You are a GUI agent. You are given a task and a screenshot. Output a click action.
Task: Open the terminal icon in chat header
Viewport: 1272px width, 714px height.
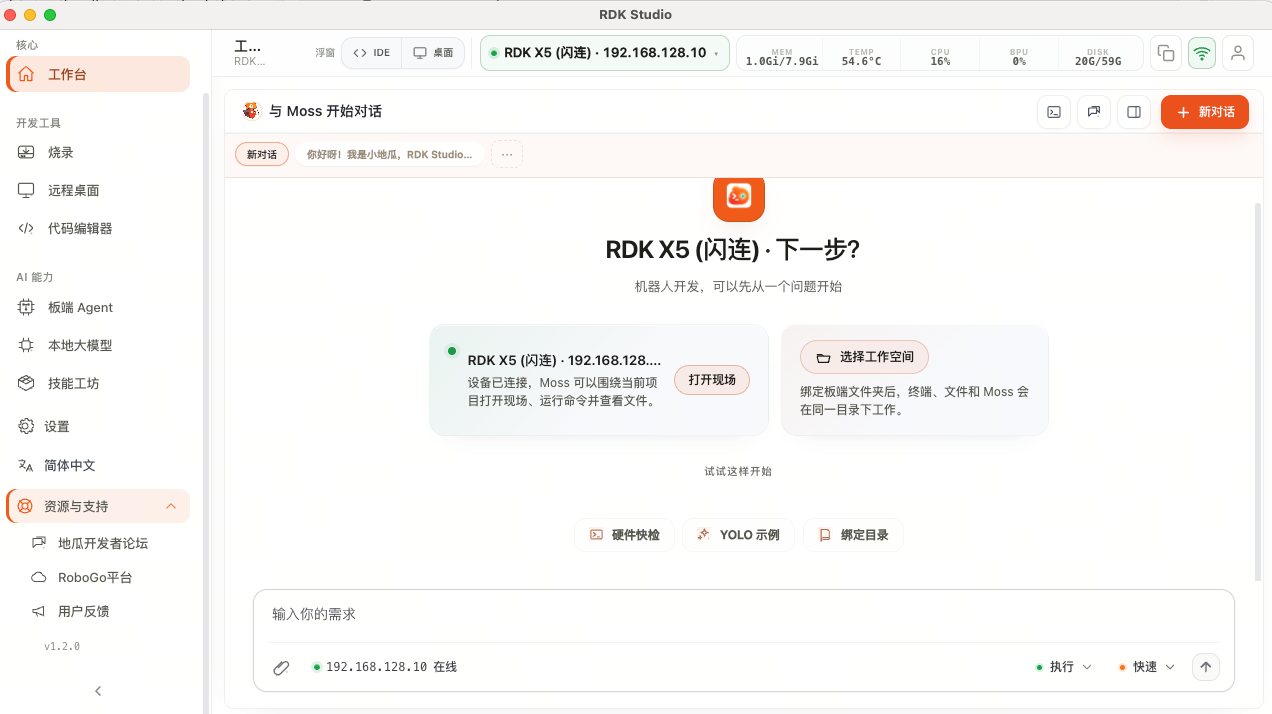coord(1054,112)
